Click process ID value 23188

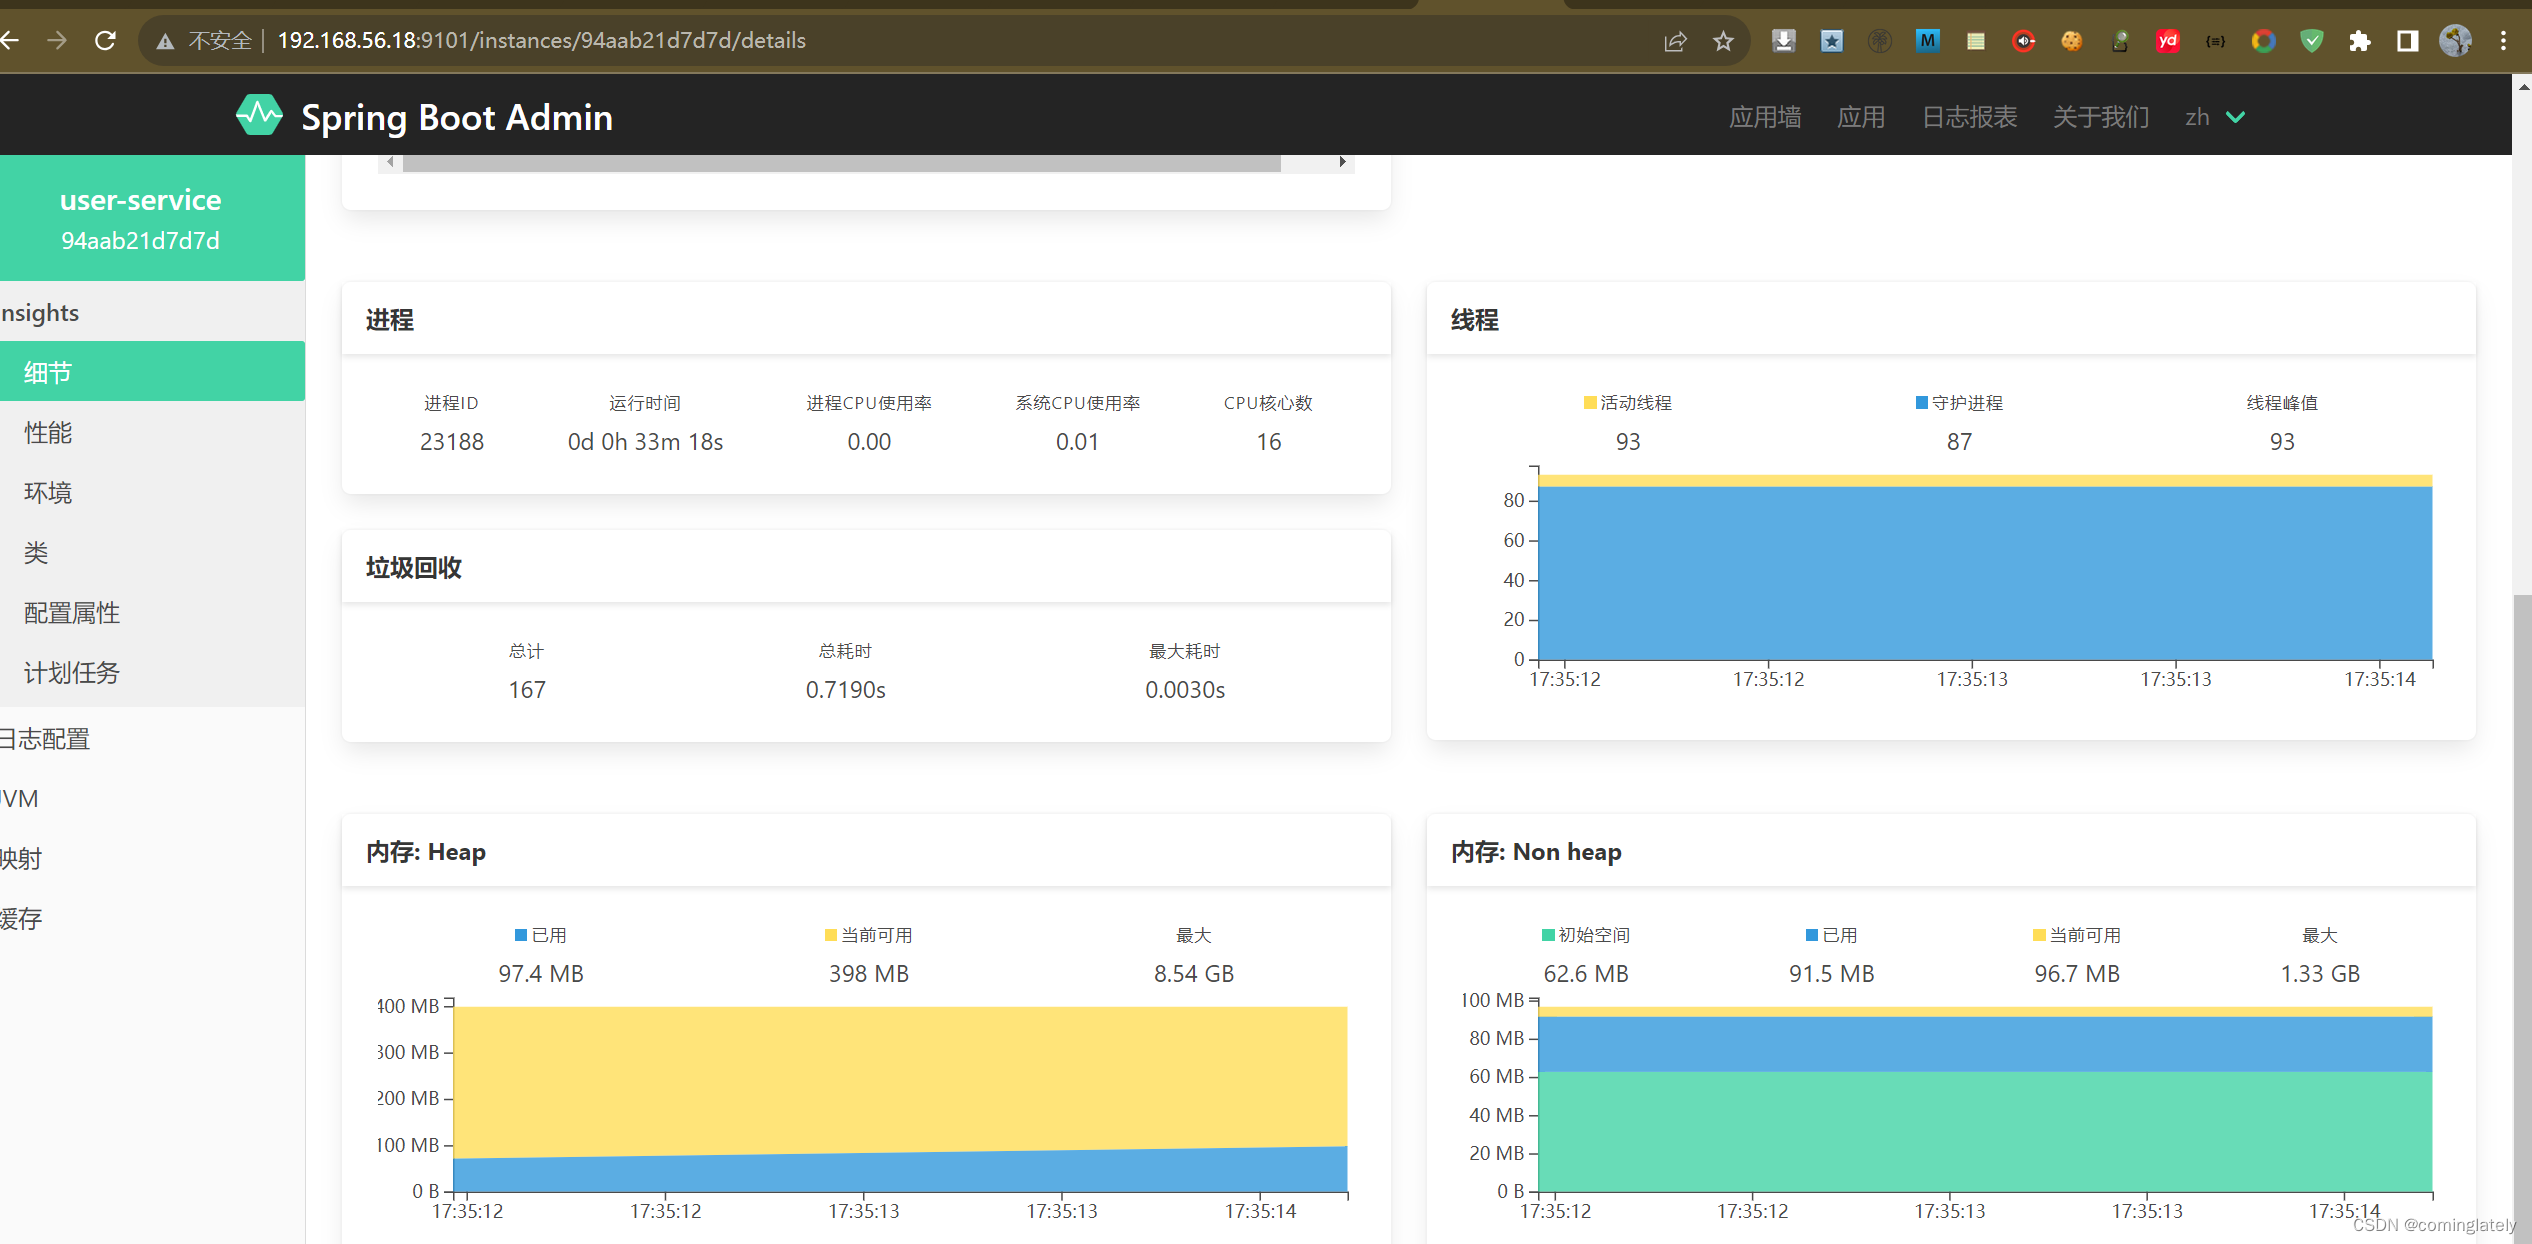[451, 442]
